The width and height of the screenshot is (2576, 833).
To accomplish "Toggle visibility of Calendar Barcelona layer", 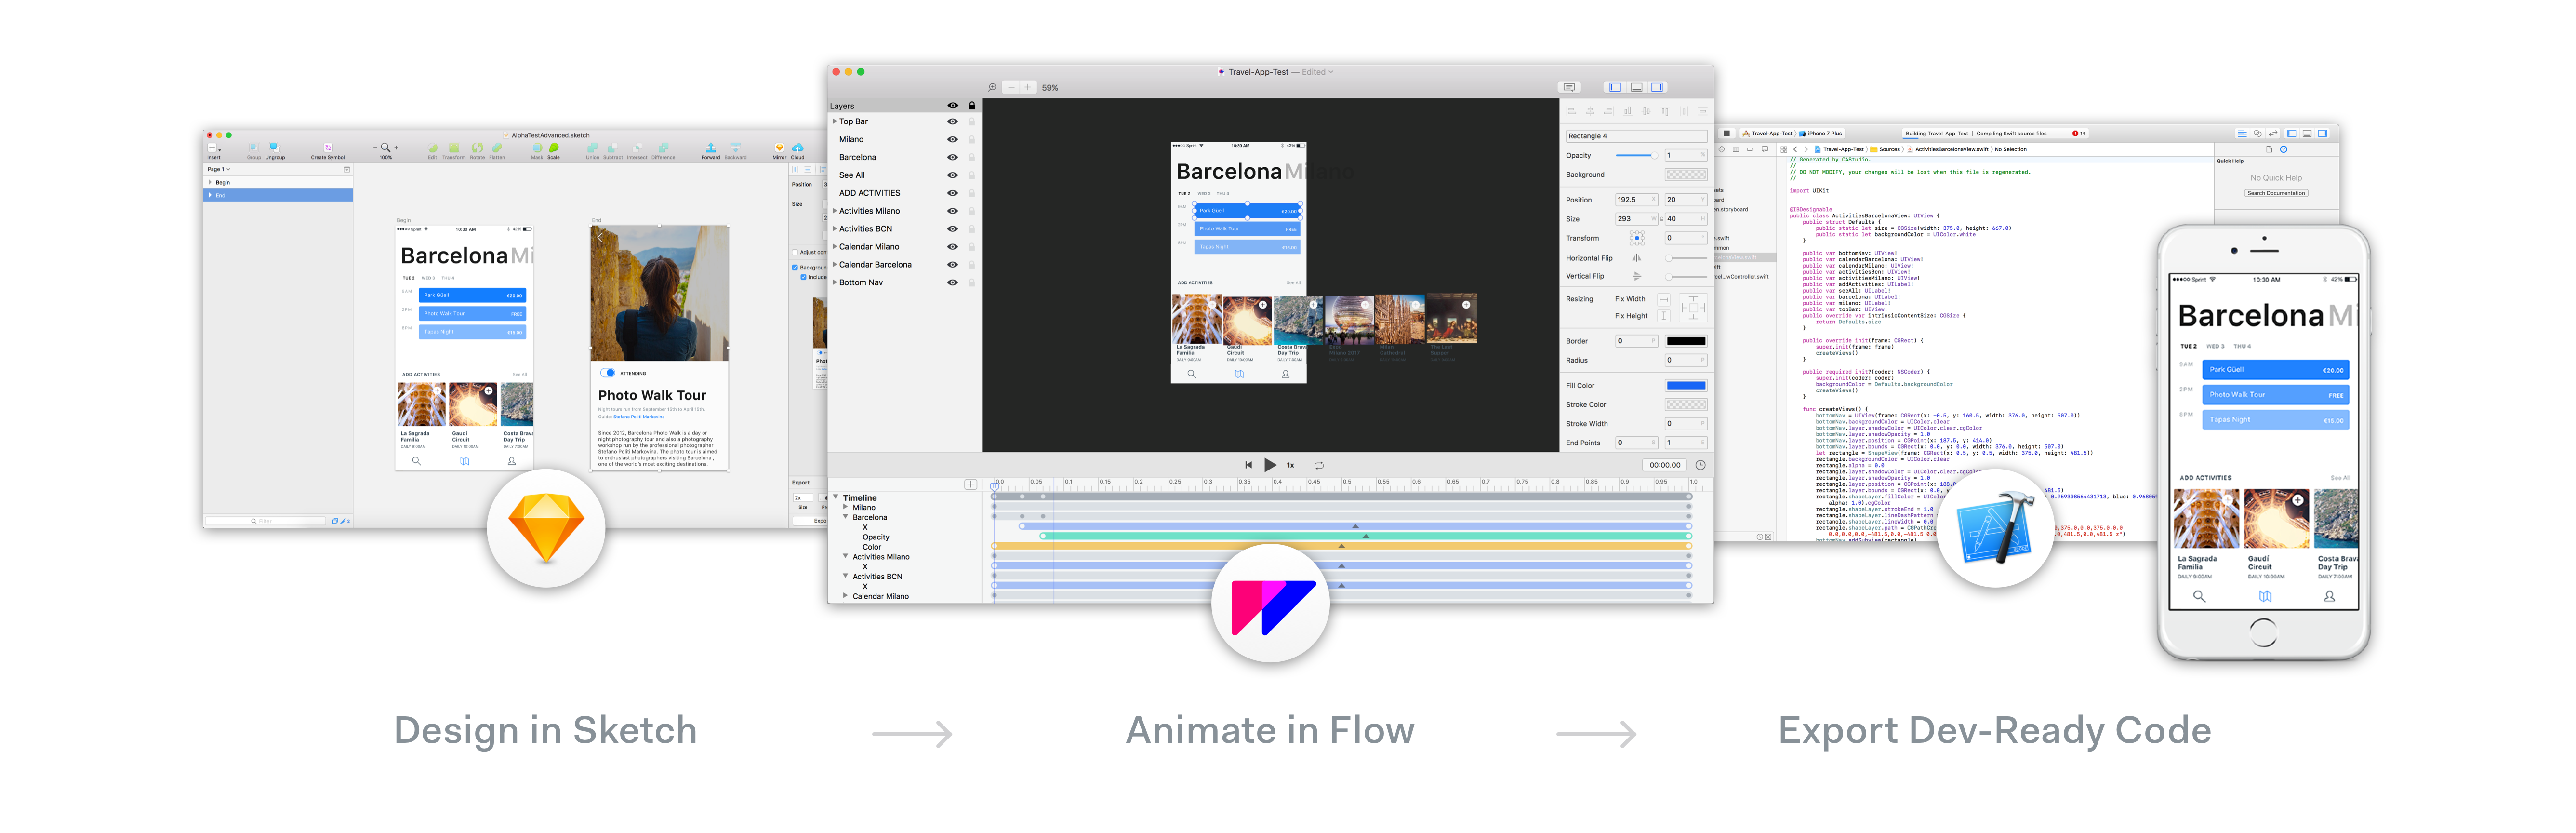I will [952, 265].
